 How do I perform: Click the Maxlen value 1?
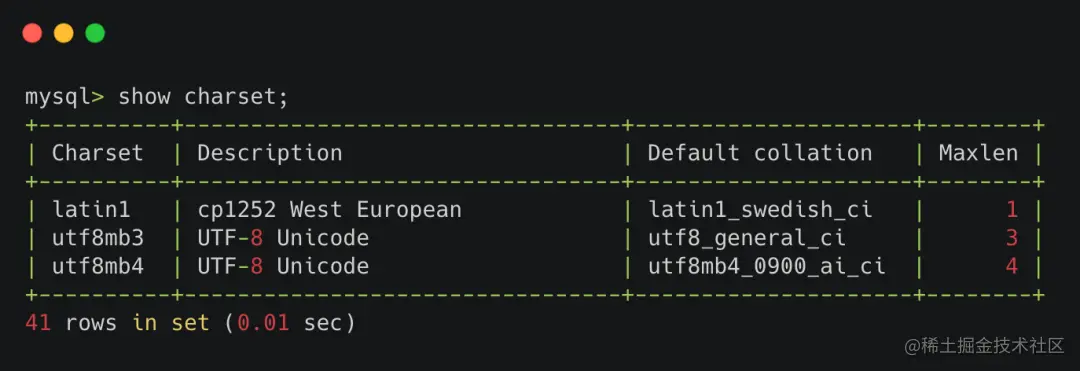click(x=1011, y=210)
